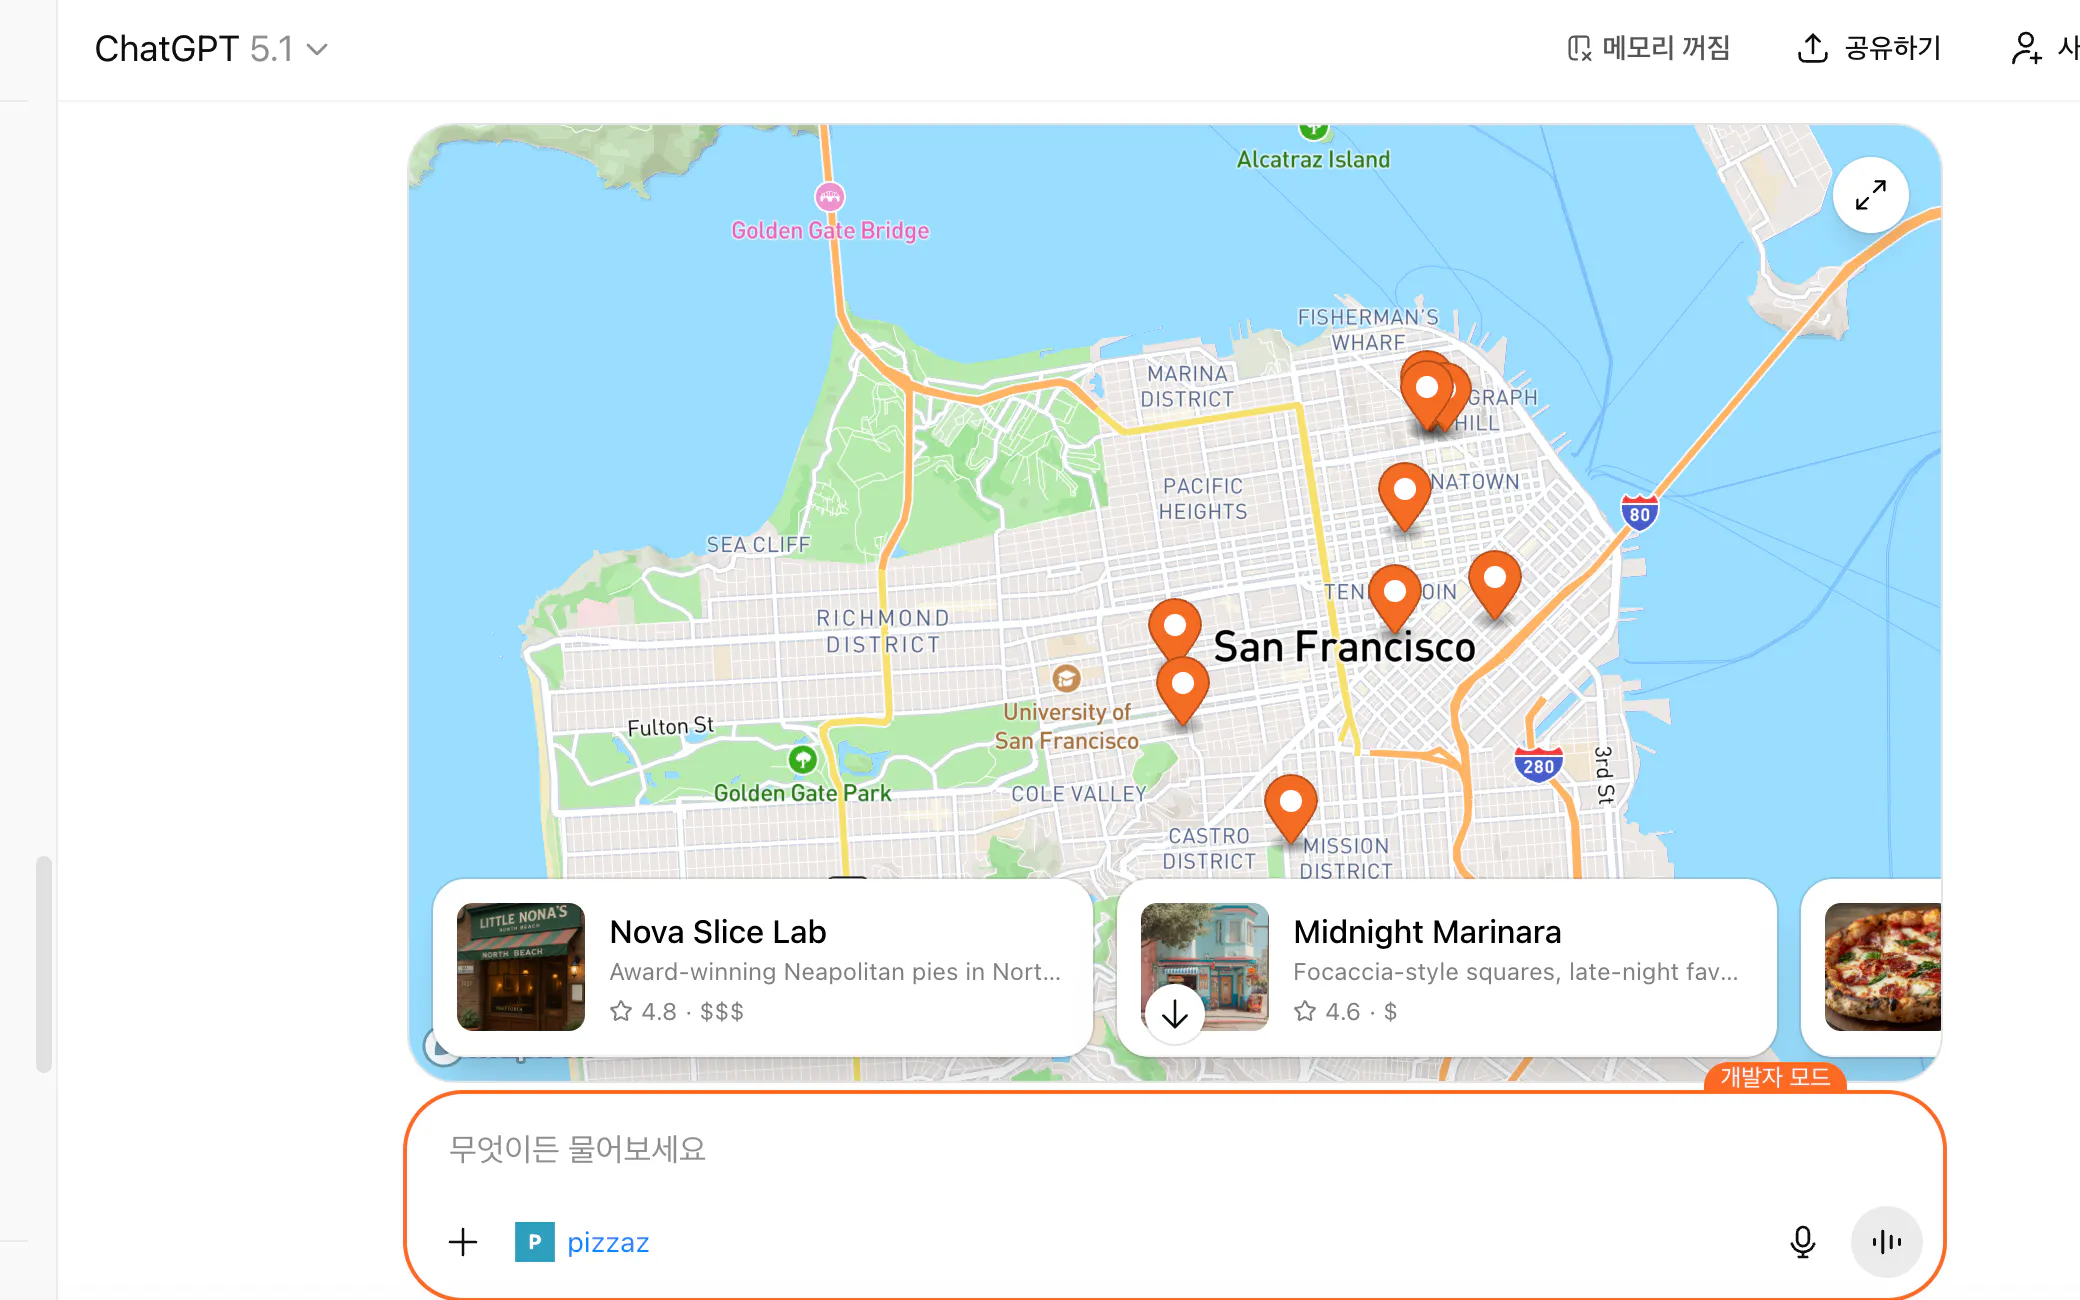Image resolution: width=2080 pixels, height=1300 pixels.
Task: Click the University of San Francisco icon
Action: [x=1066, y=679]
